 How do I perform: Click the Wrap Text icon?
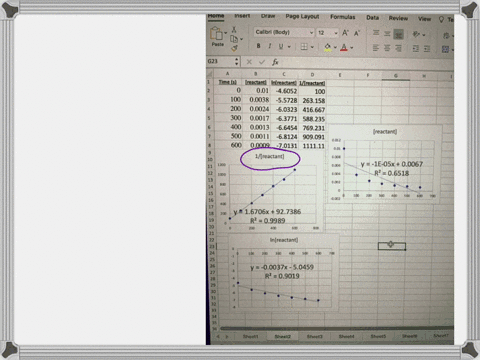pyautogui.click(x=446, y=35)
